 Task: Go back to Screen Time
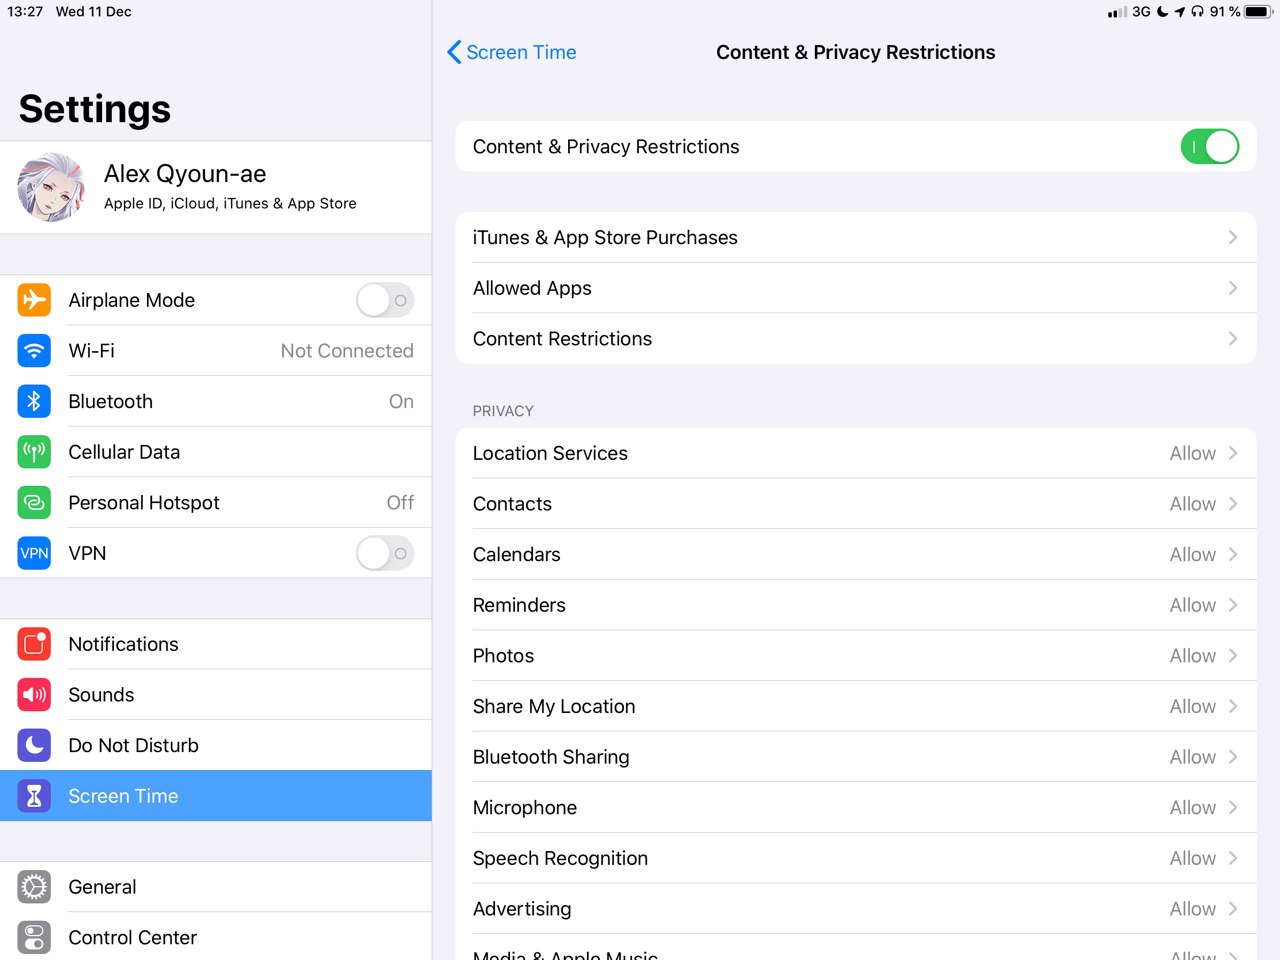(511, 52)
